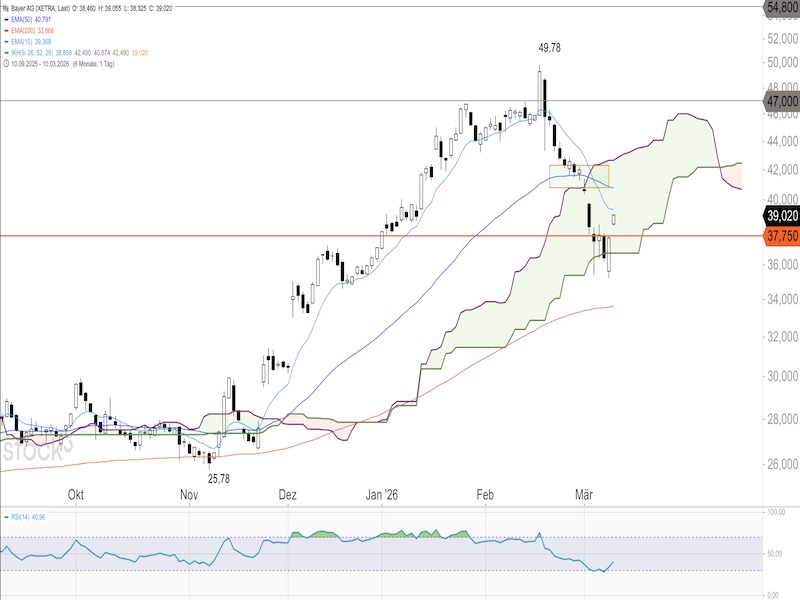The height and width of the screenshot is (600, 800).
Task: Click the Jan '26 time axis label
Action: (384, 495)
